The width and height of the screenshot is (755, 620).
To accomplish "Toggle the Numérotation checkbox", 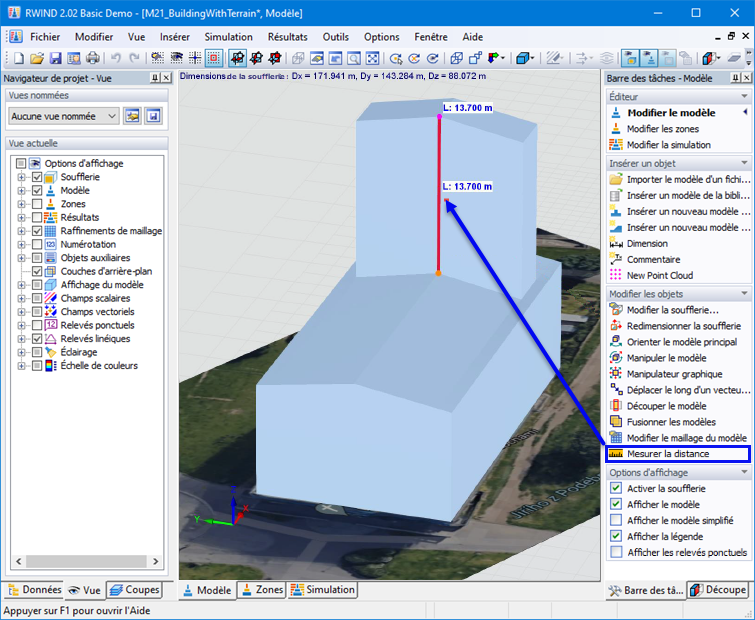I will click(x=37, y=245).
